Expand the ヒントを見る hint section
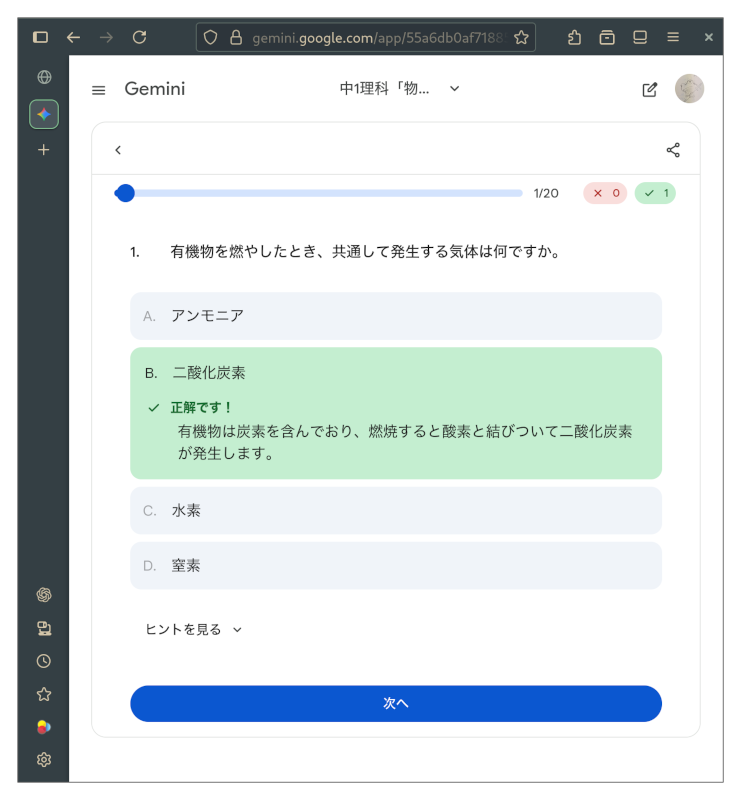The width and height of the screenshot is (741, 800). tap(194, 629)
